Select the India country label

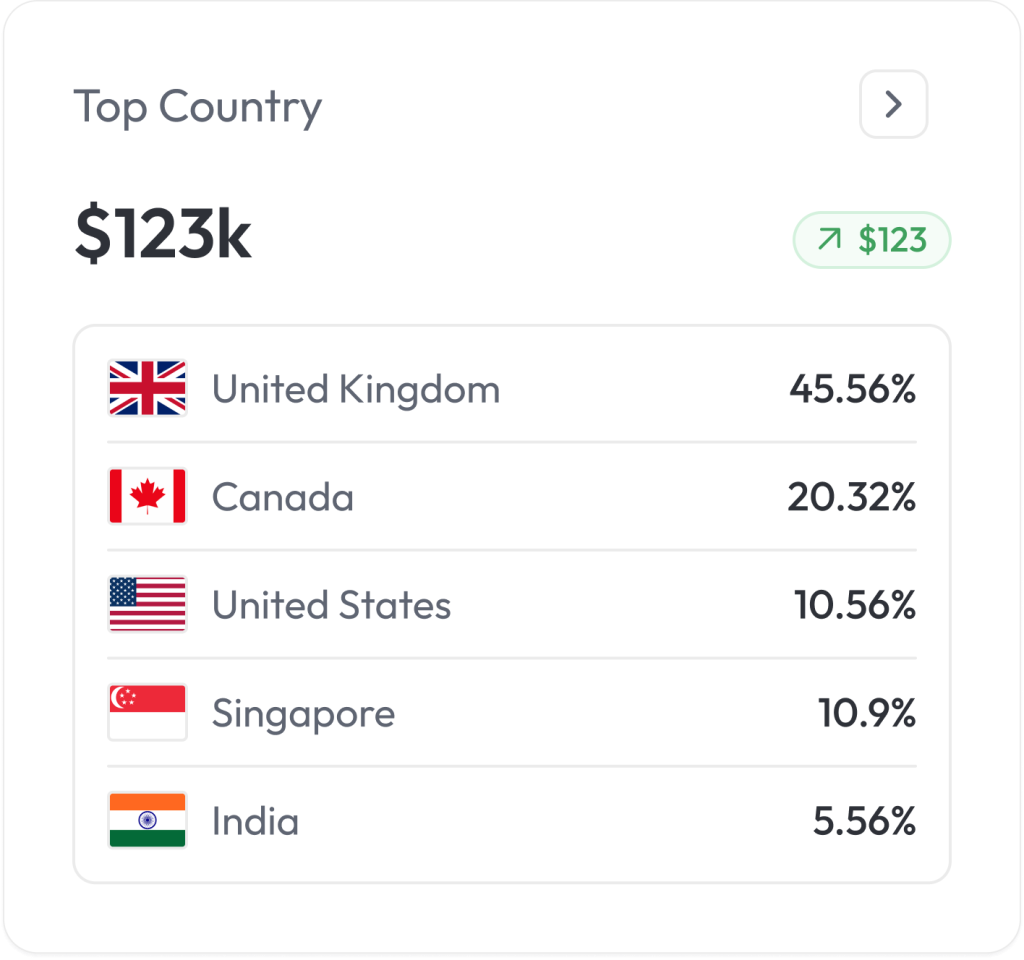(x=255, y=821)
